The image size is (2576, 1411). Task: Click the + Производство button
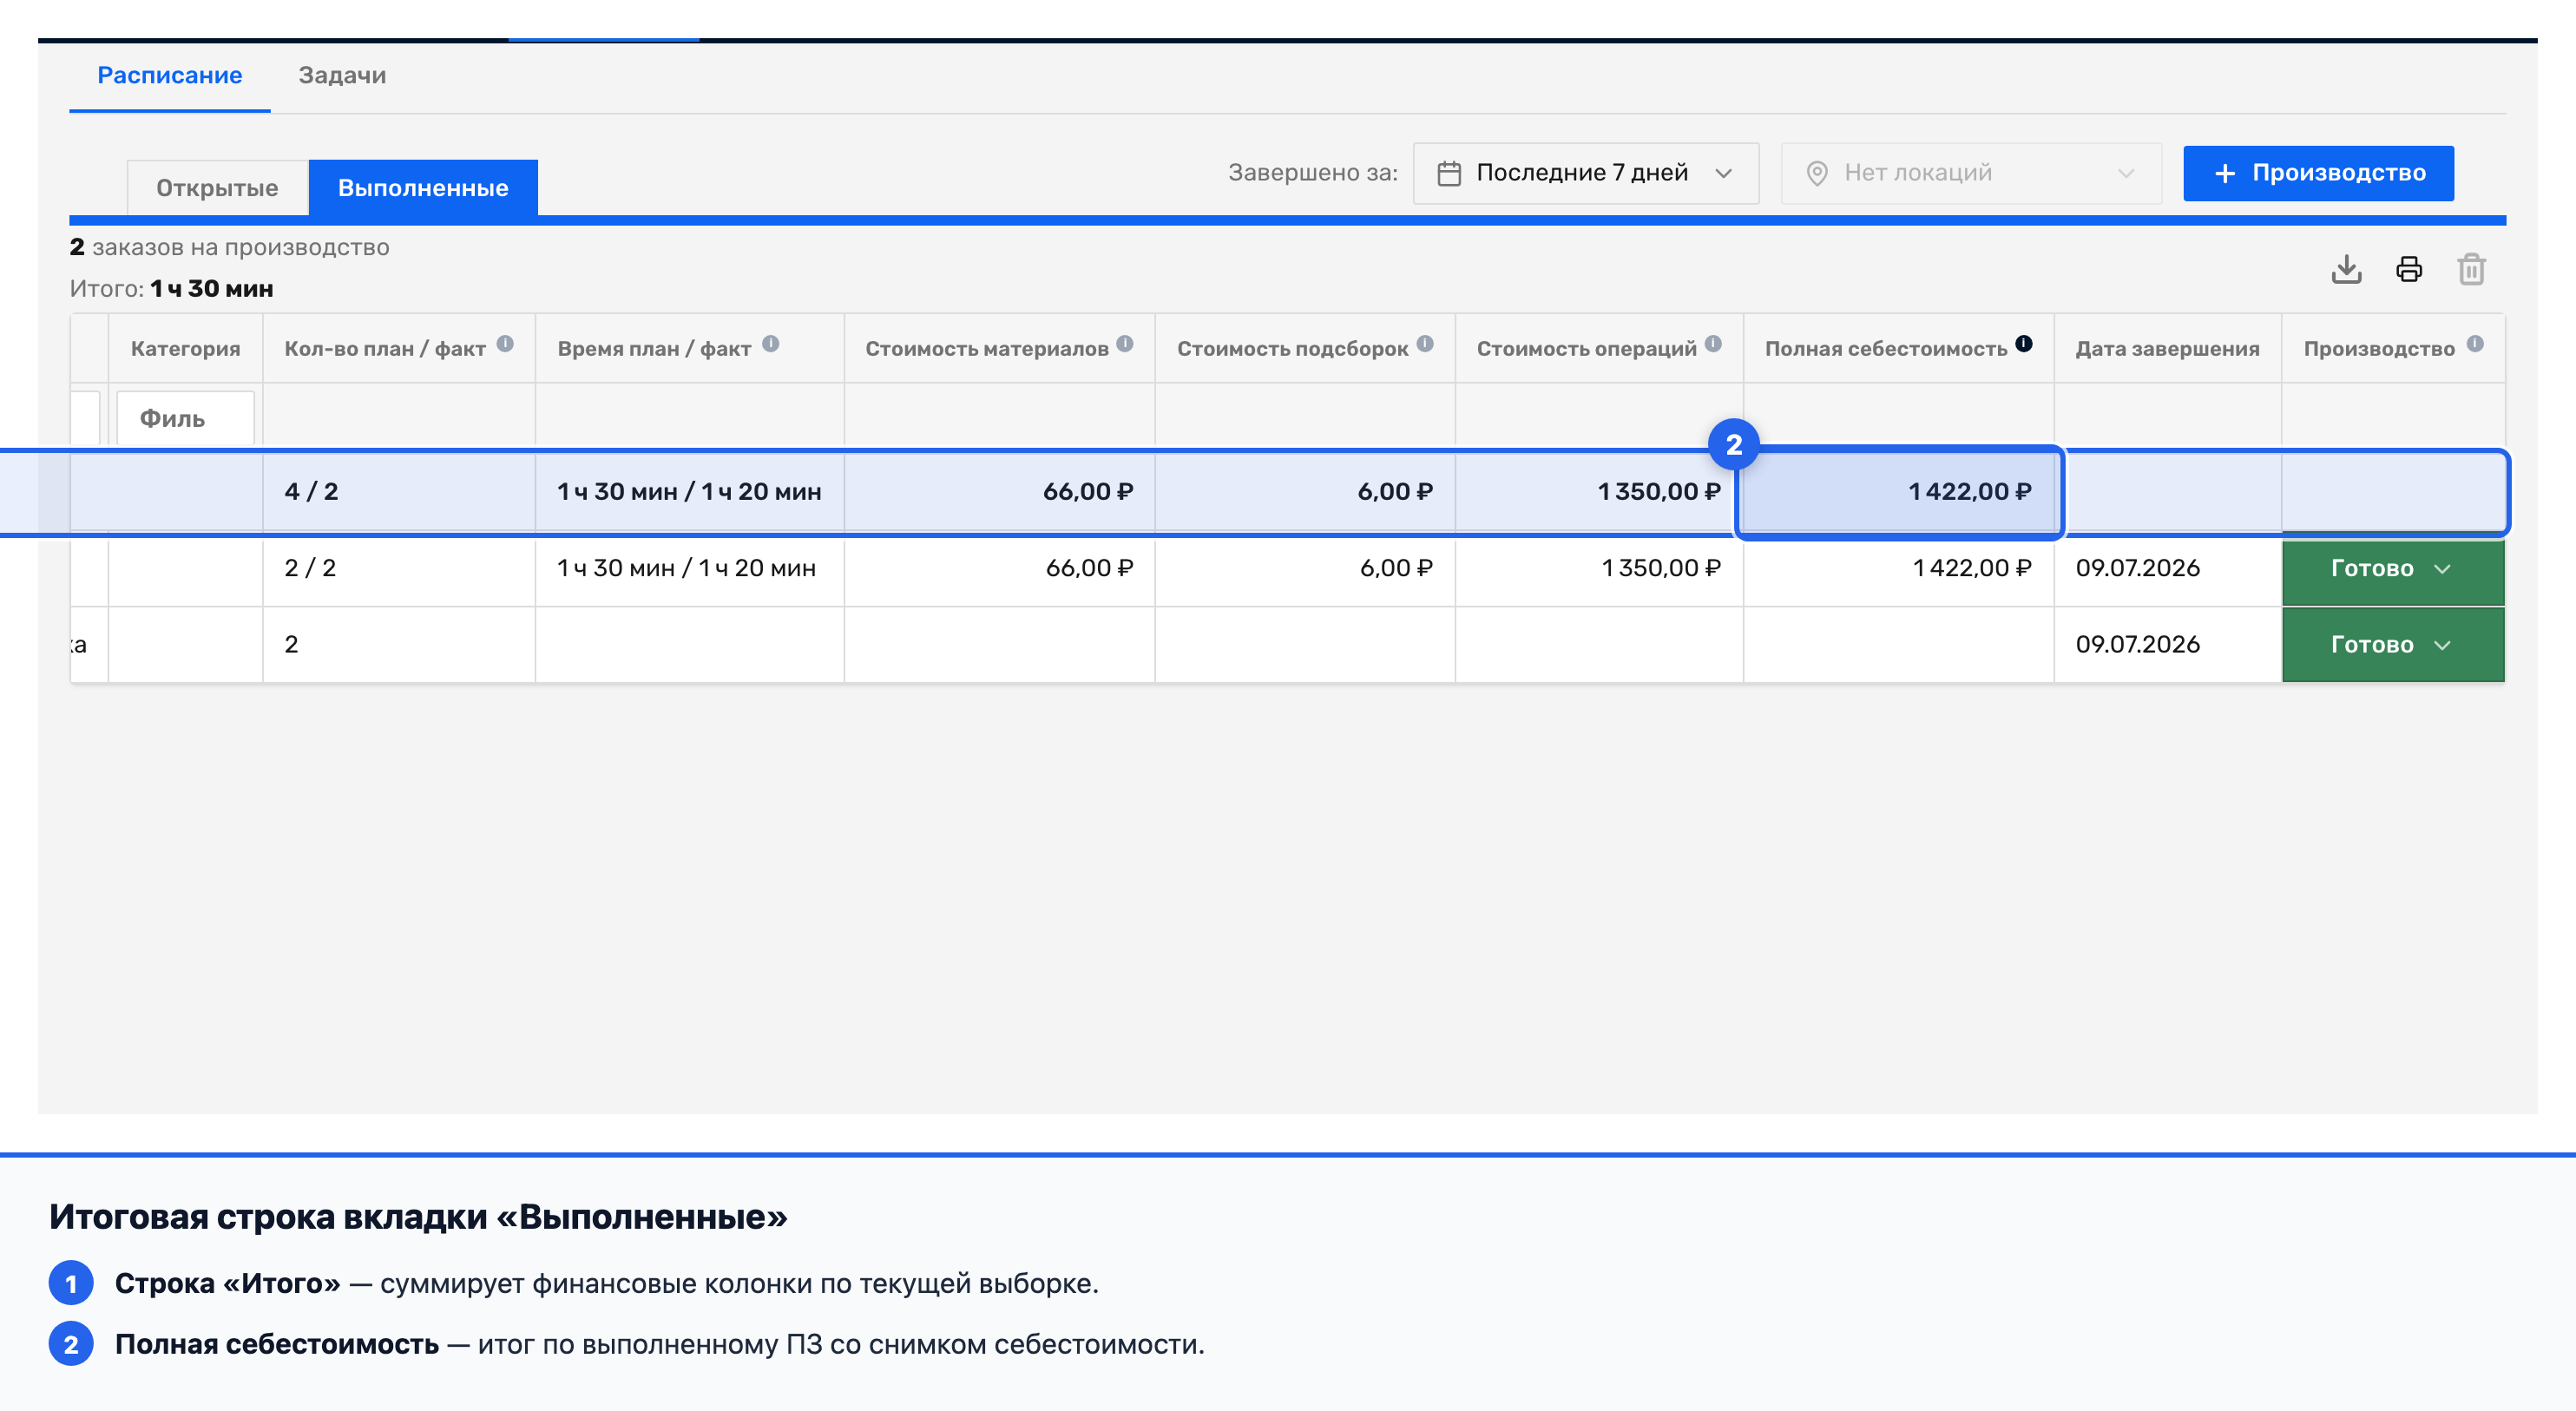2318,173
